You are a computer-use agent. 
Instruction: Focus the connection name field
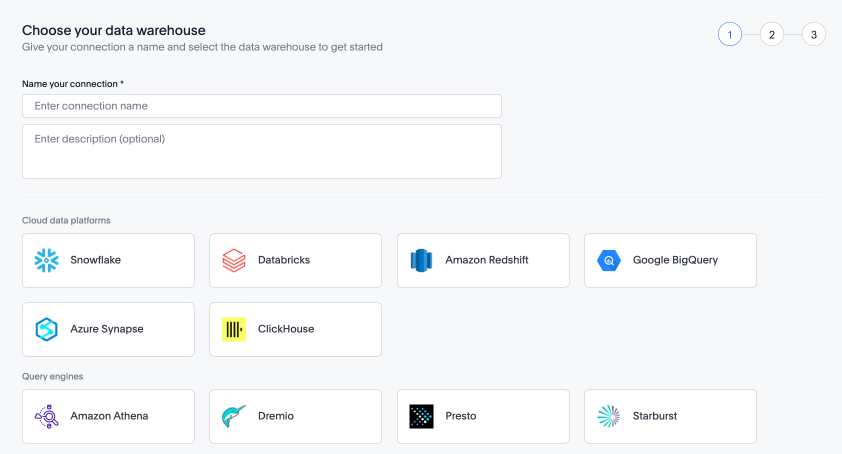click(x=261, y=106)
